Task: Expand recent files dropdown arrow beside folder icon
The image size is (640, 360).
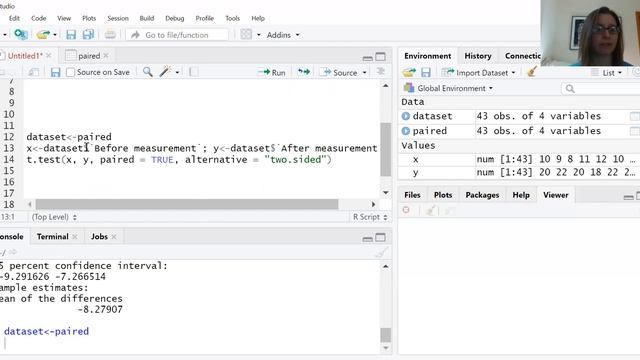Action: pyautogui.click(x=55, y=35)
